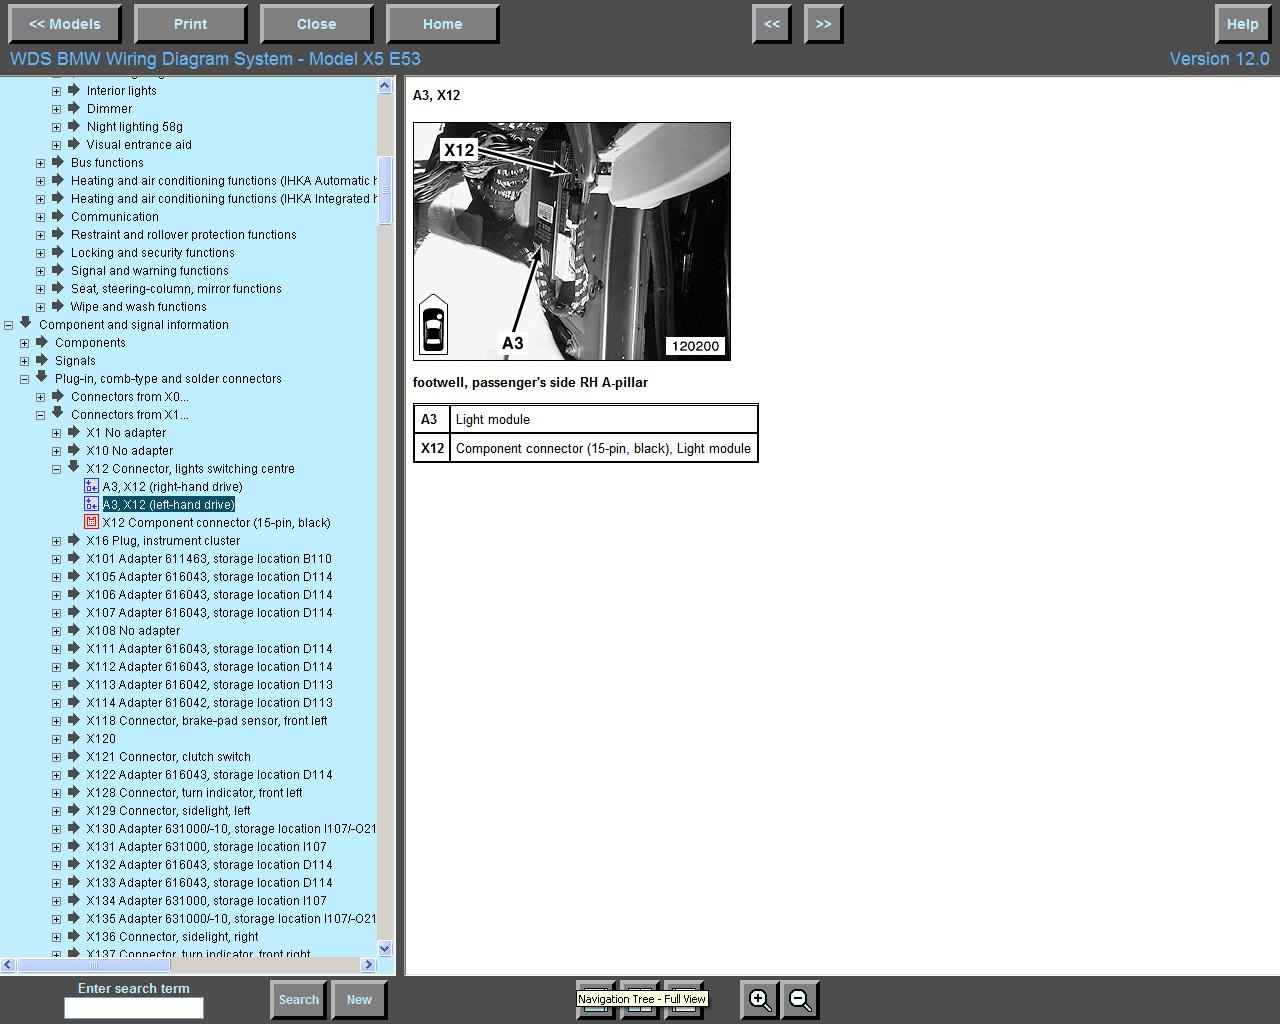Open the red X12 component connector pin icon

(92, 523)
